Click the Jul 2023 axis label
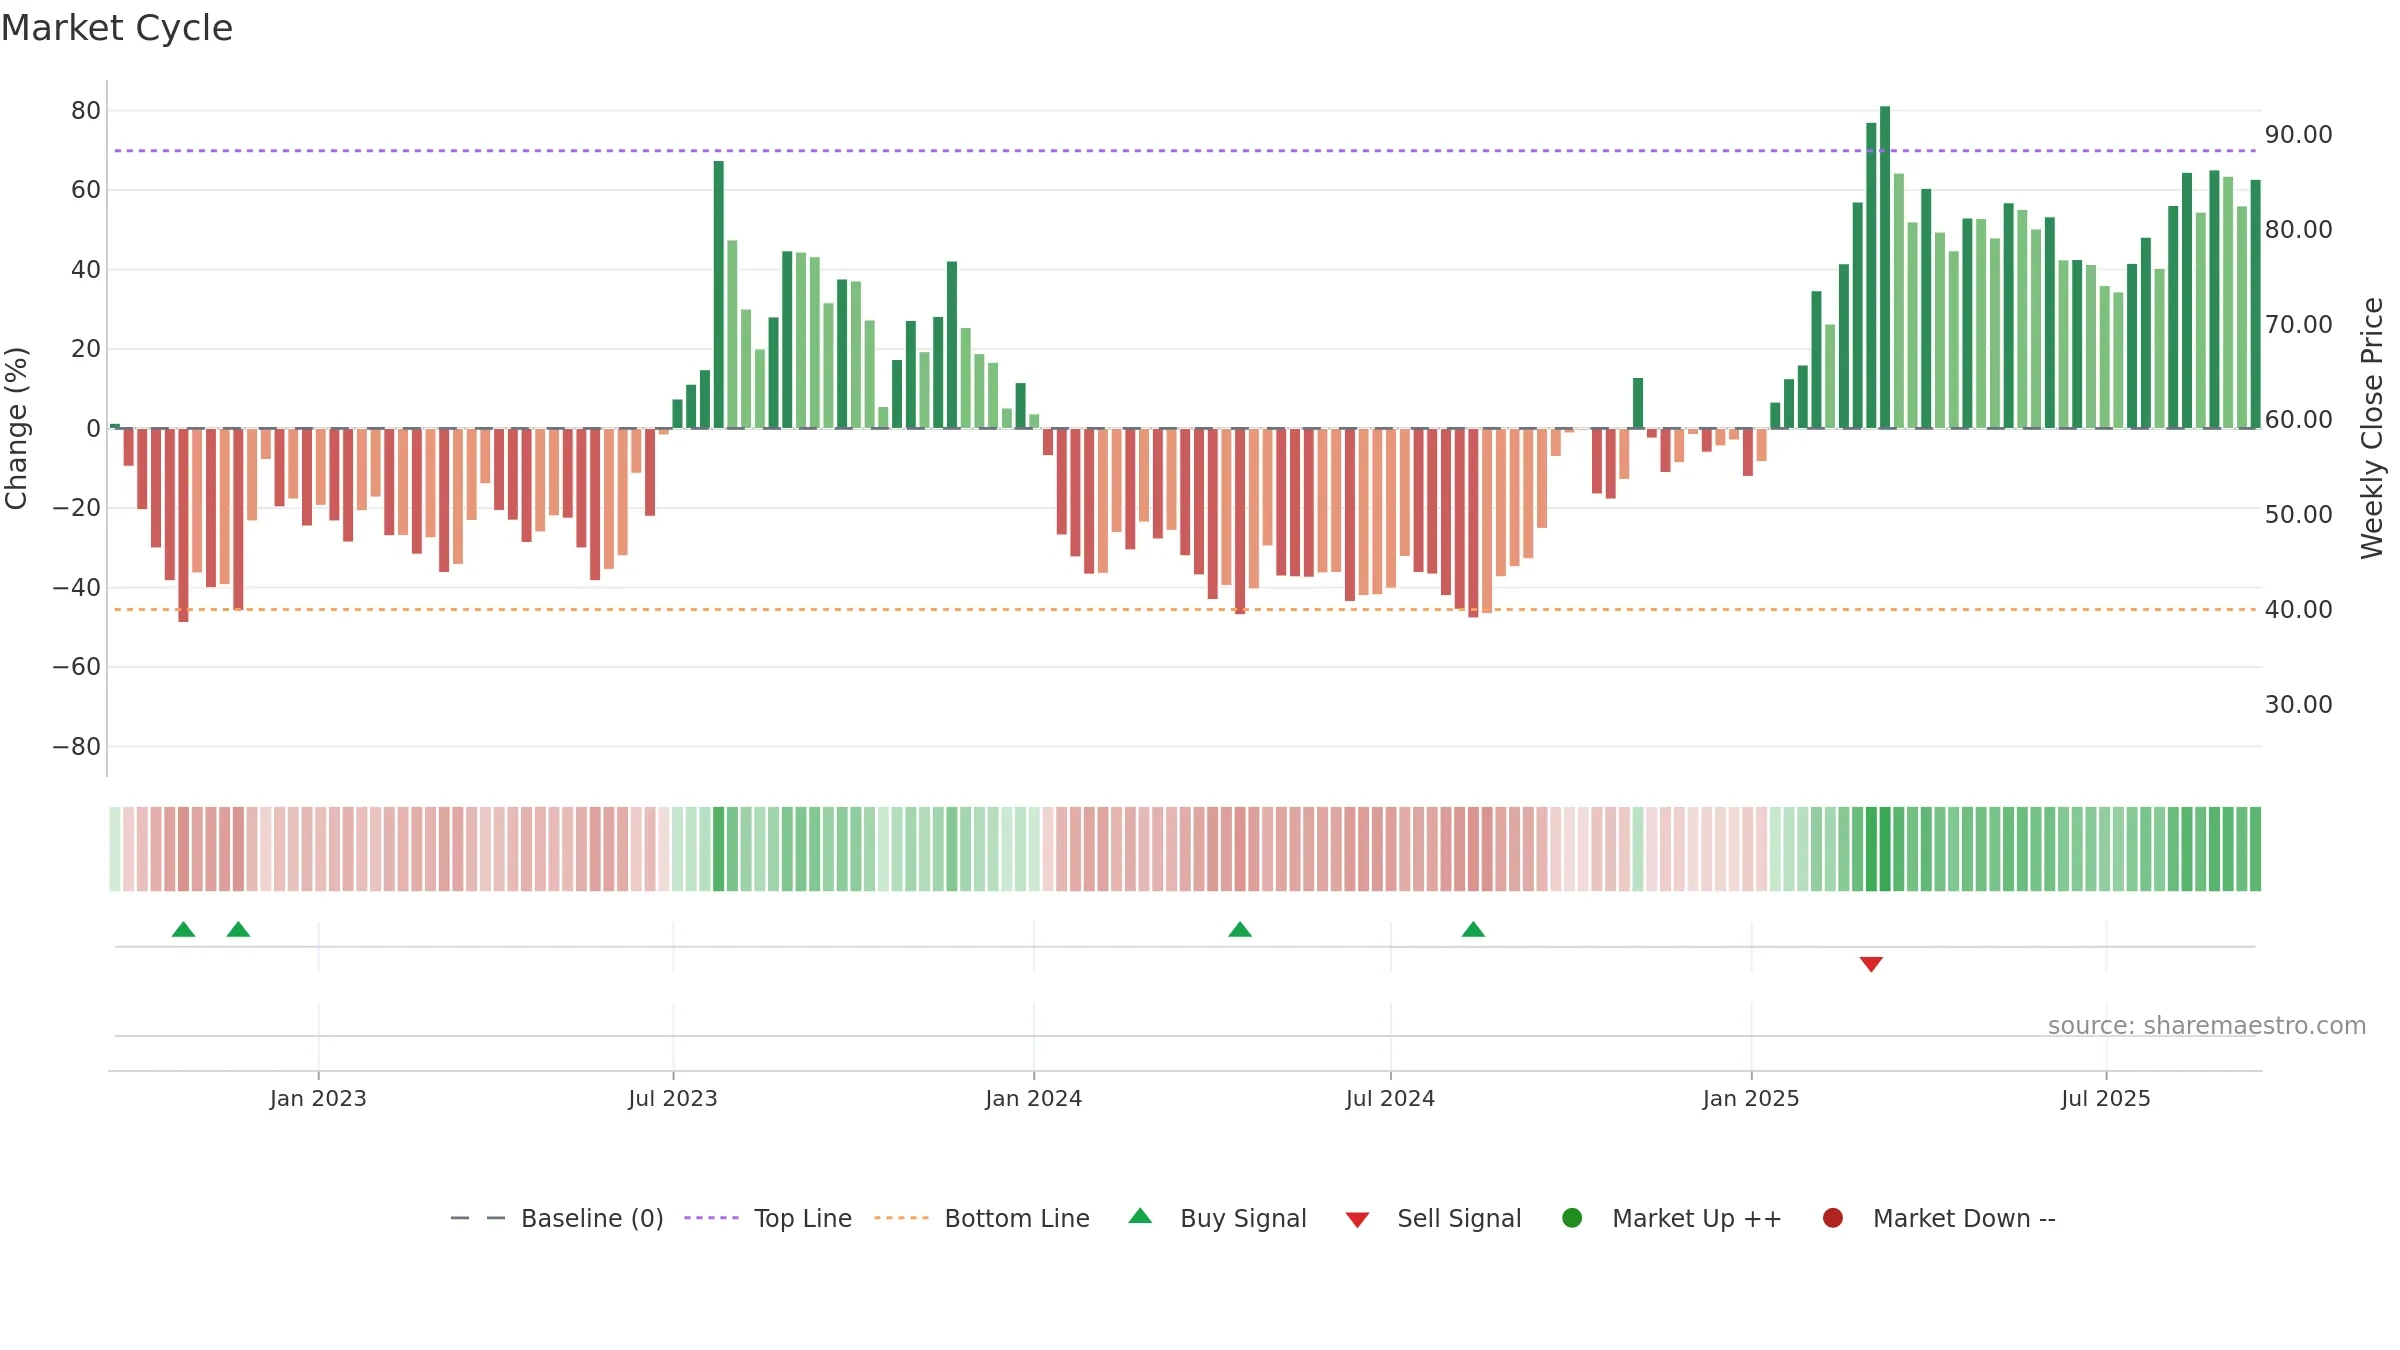 point(673,1098)
